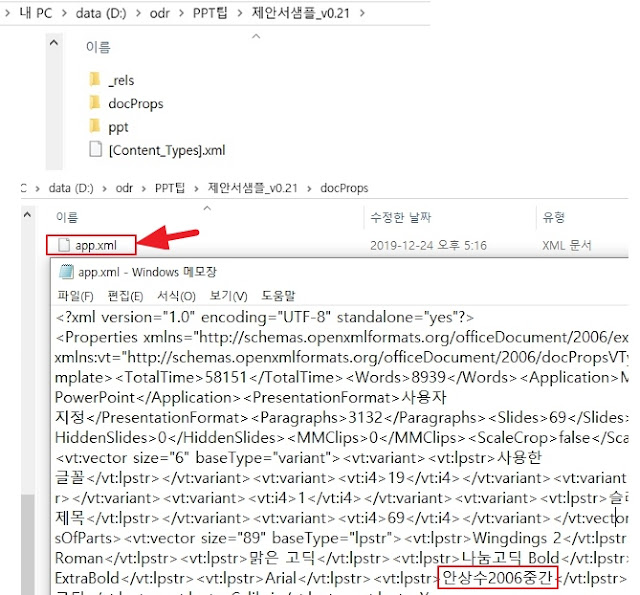This screenshot has width=640, height=595.
Task: Sort by 유형 column header
Action: pyautogui.click(x=553, y=217)
